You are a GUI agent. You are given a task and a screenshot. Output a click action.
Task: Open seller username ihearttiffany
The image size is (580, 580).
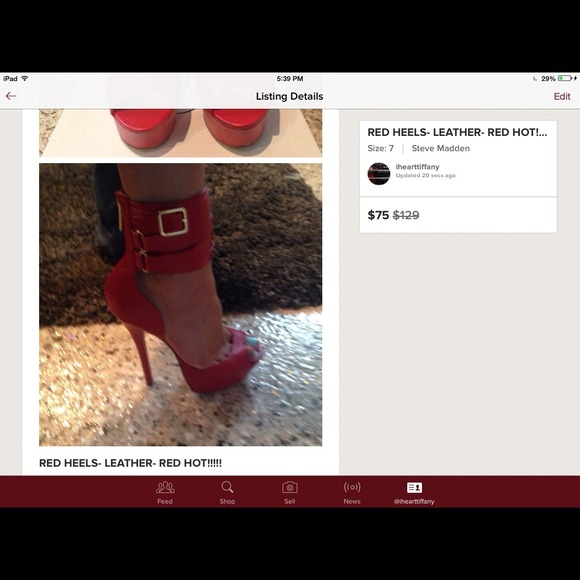[x=417, y=167]
